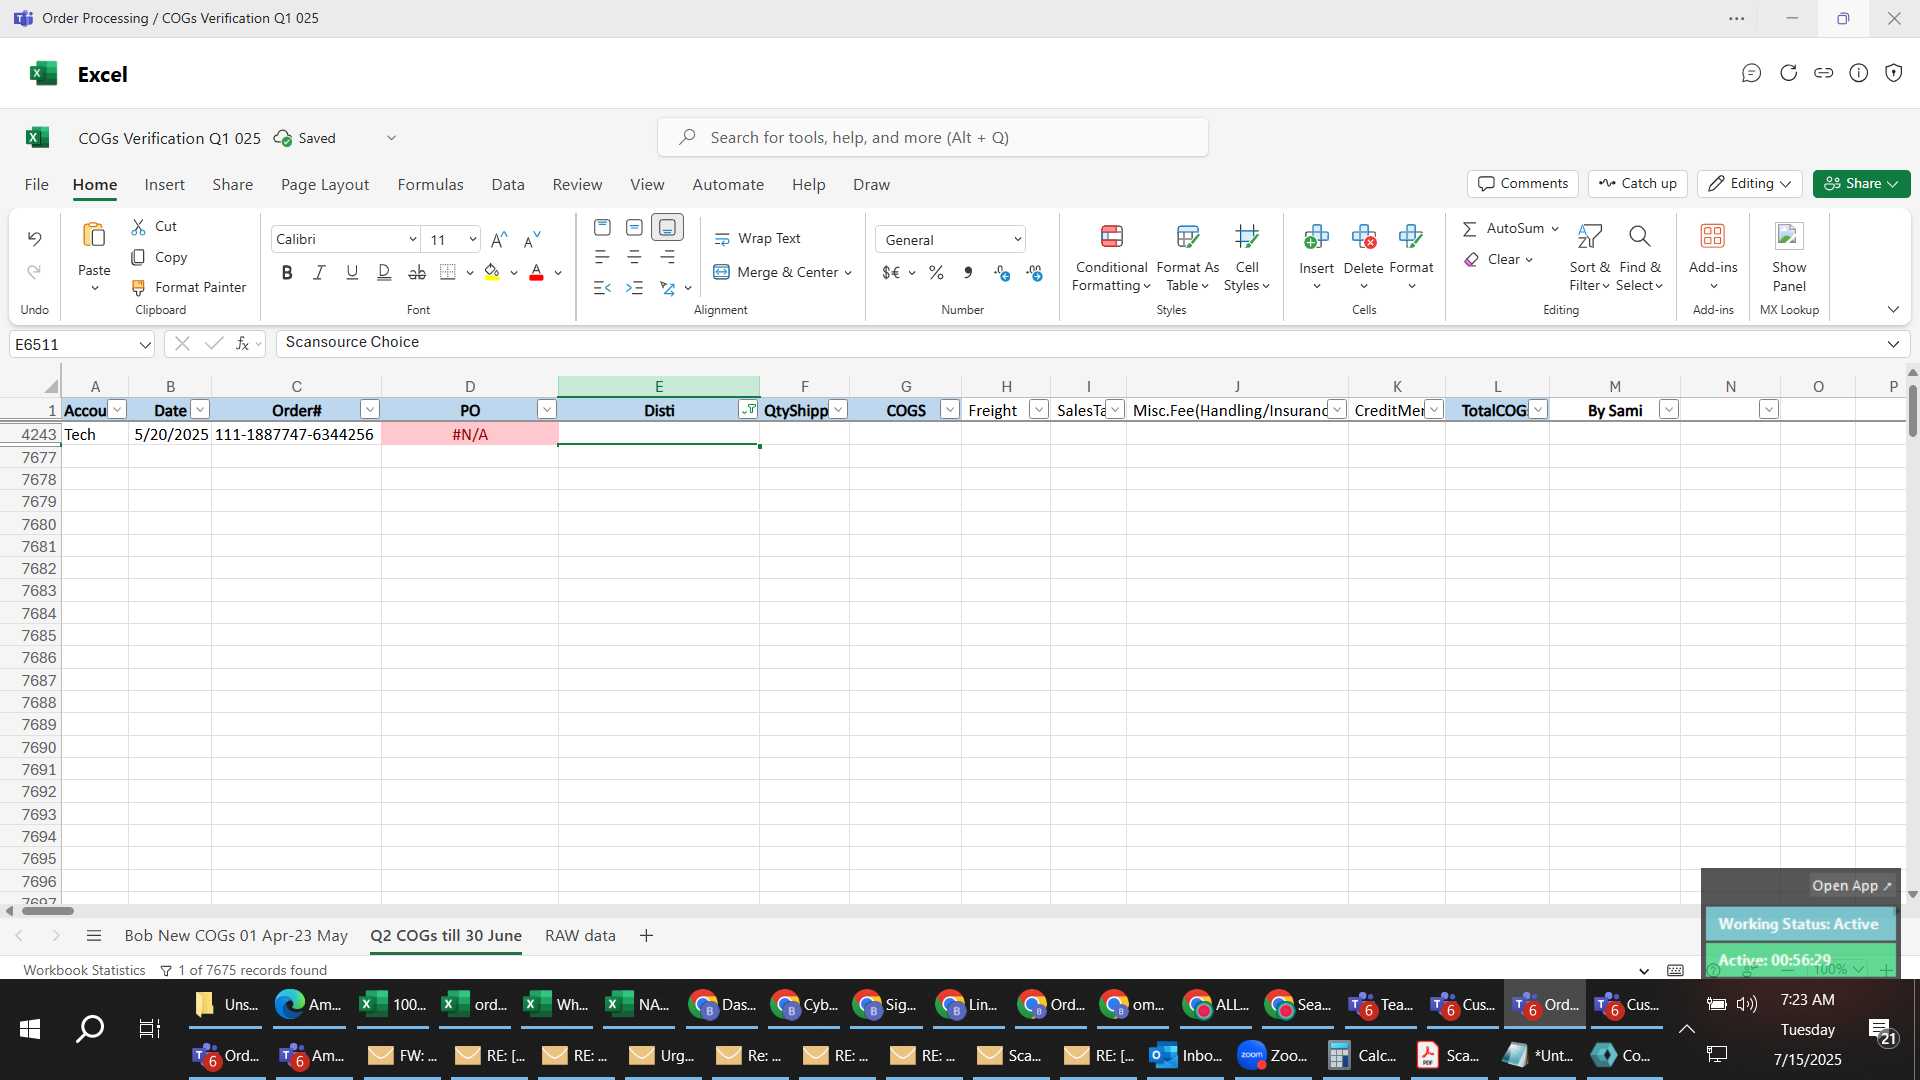Apply percent style format
The height and width of the screenshot is (1080, 1920).
(936, 272)
